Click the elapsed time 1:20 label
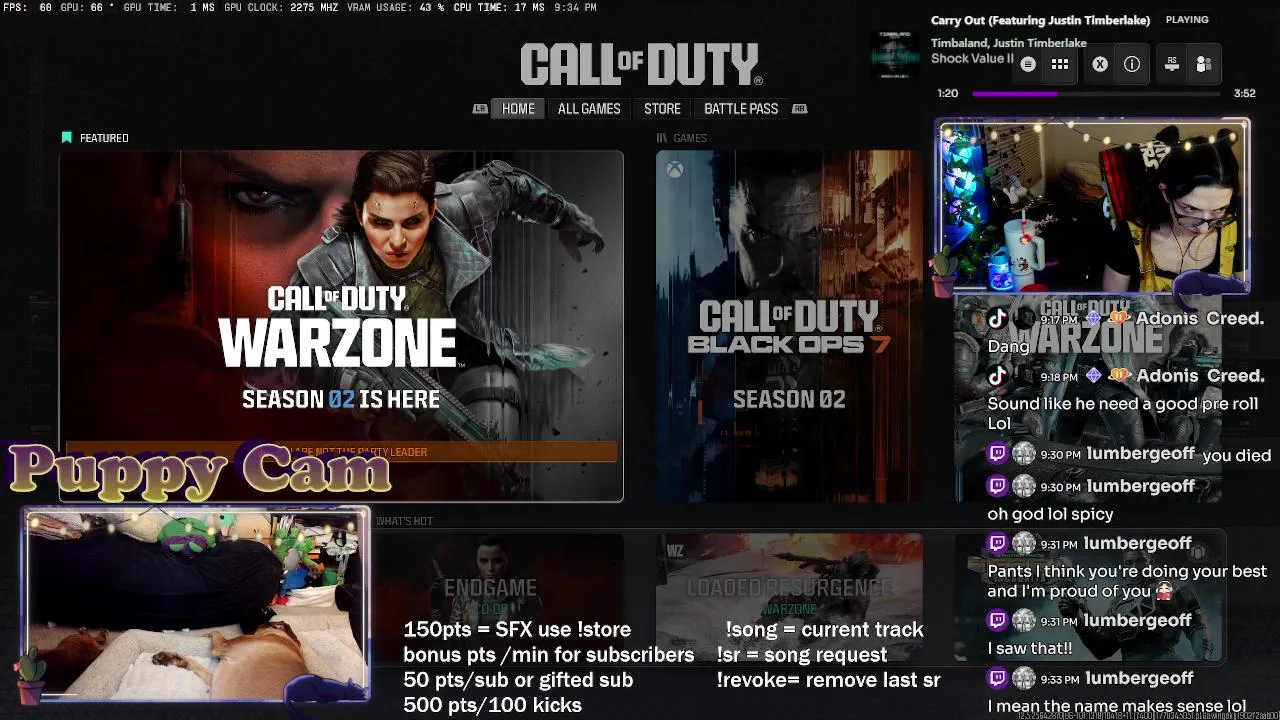This screenshot has height=720, width=1280. tap(947, 93)
